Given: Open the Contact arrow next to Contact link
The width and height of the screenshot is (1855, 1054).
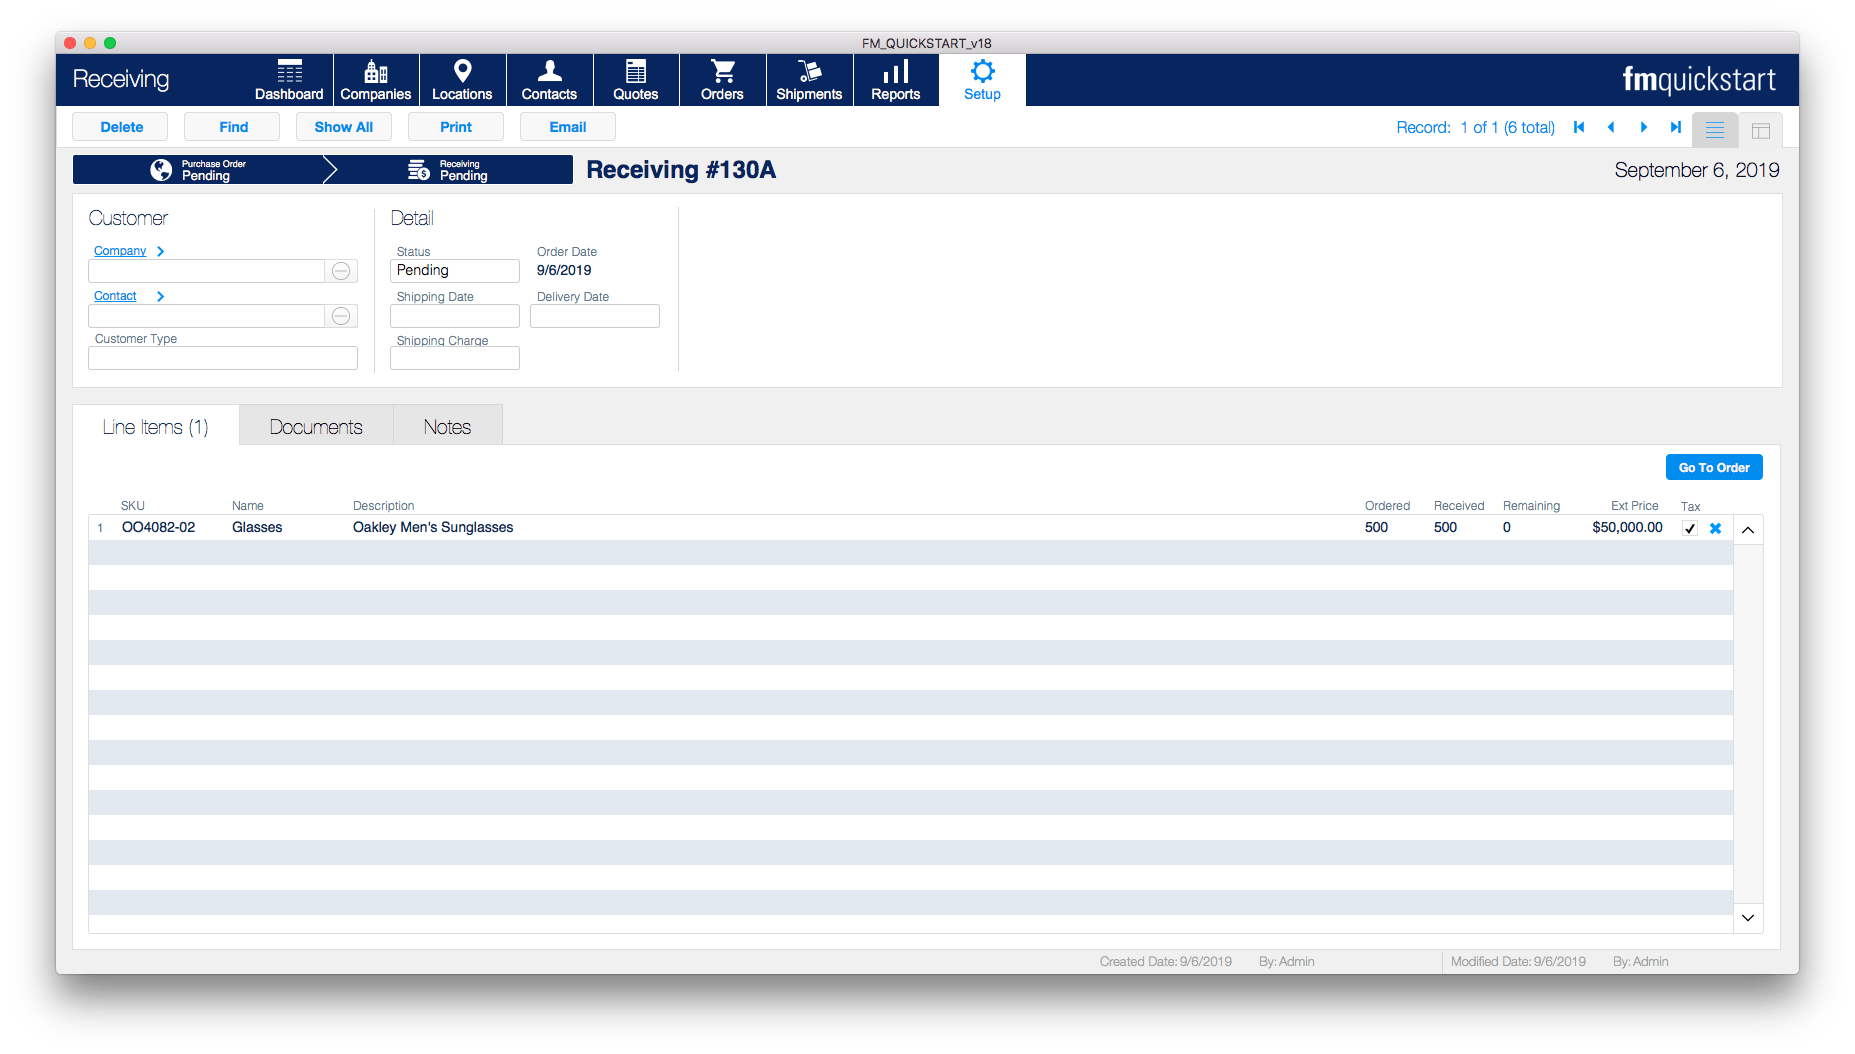Looking at the screenshot, I should pos(160,296).
